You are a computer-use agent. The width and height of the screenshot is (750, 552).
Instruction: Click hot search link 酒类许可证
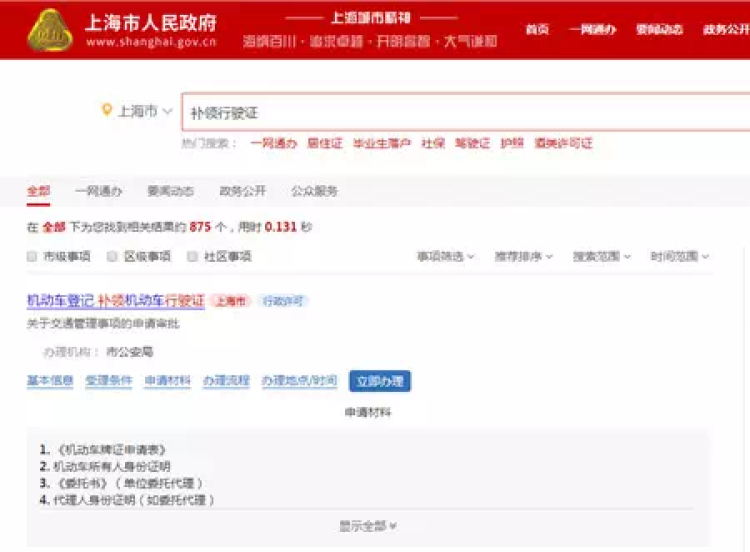563,143
